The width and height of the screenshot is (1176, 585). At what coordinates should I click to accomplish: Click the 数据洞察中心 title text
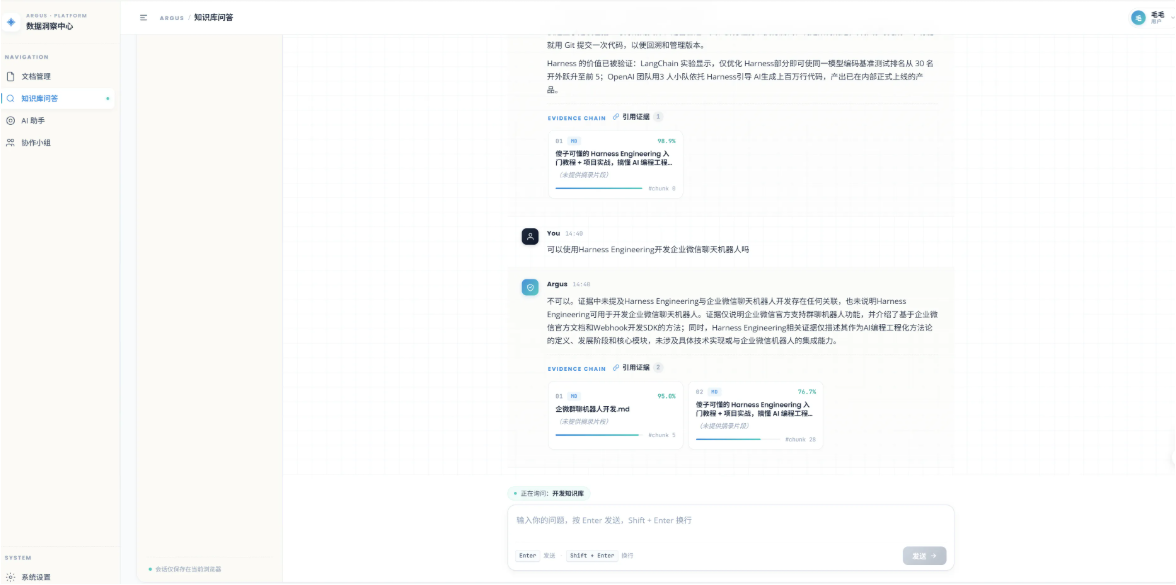click(x=50, y=26)
